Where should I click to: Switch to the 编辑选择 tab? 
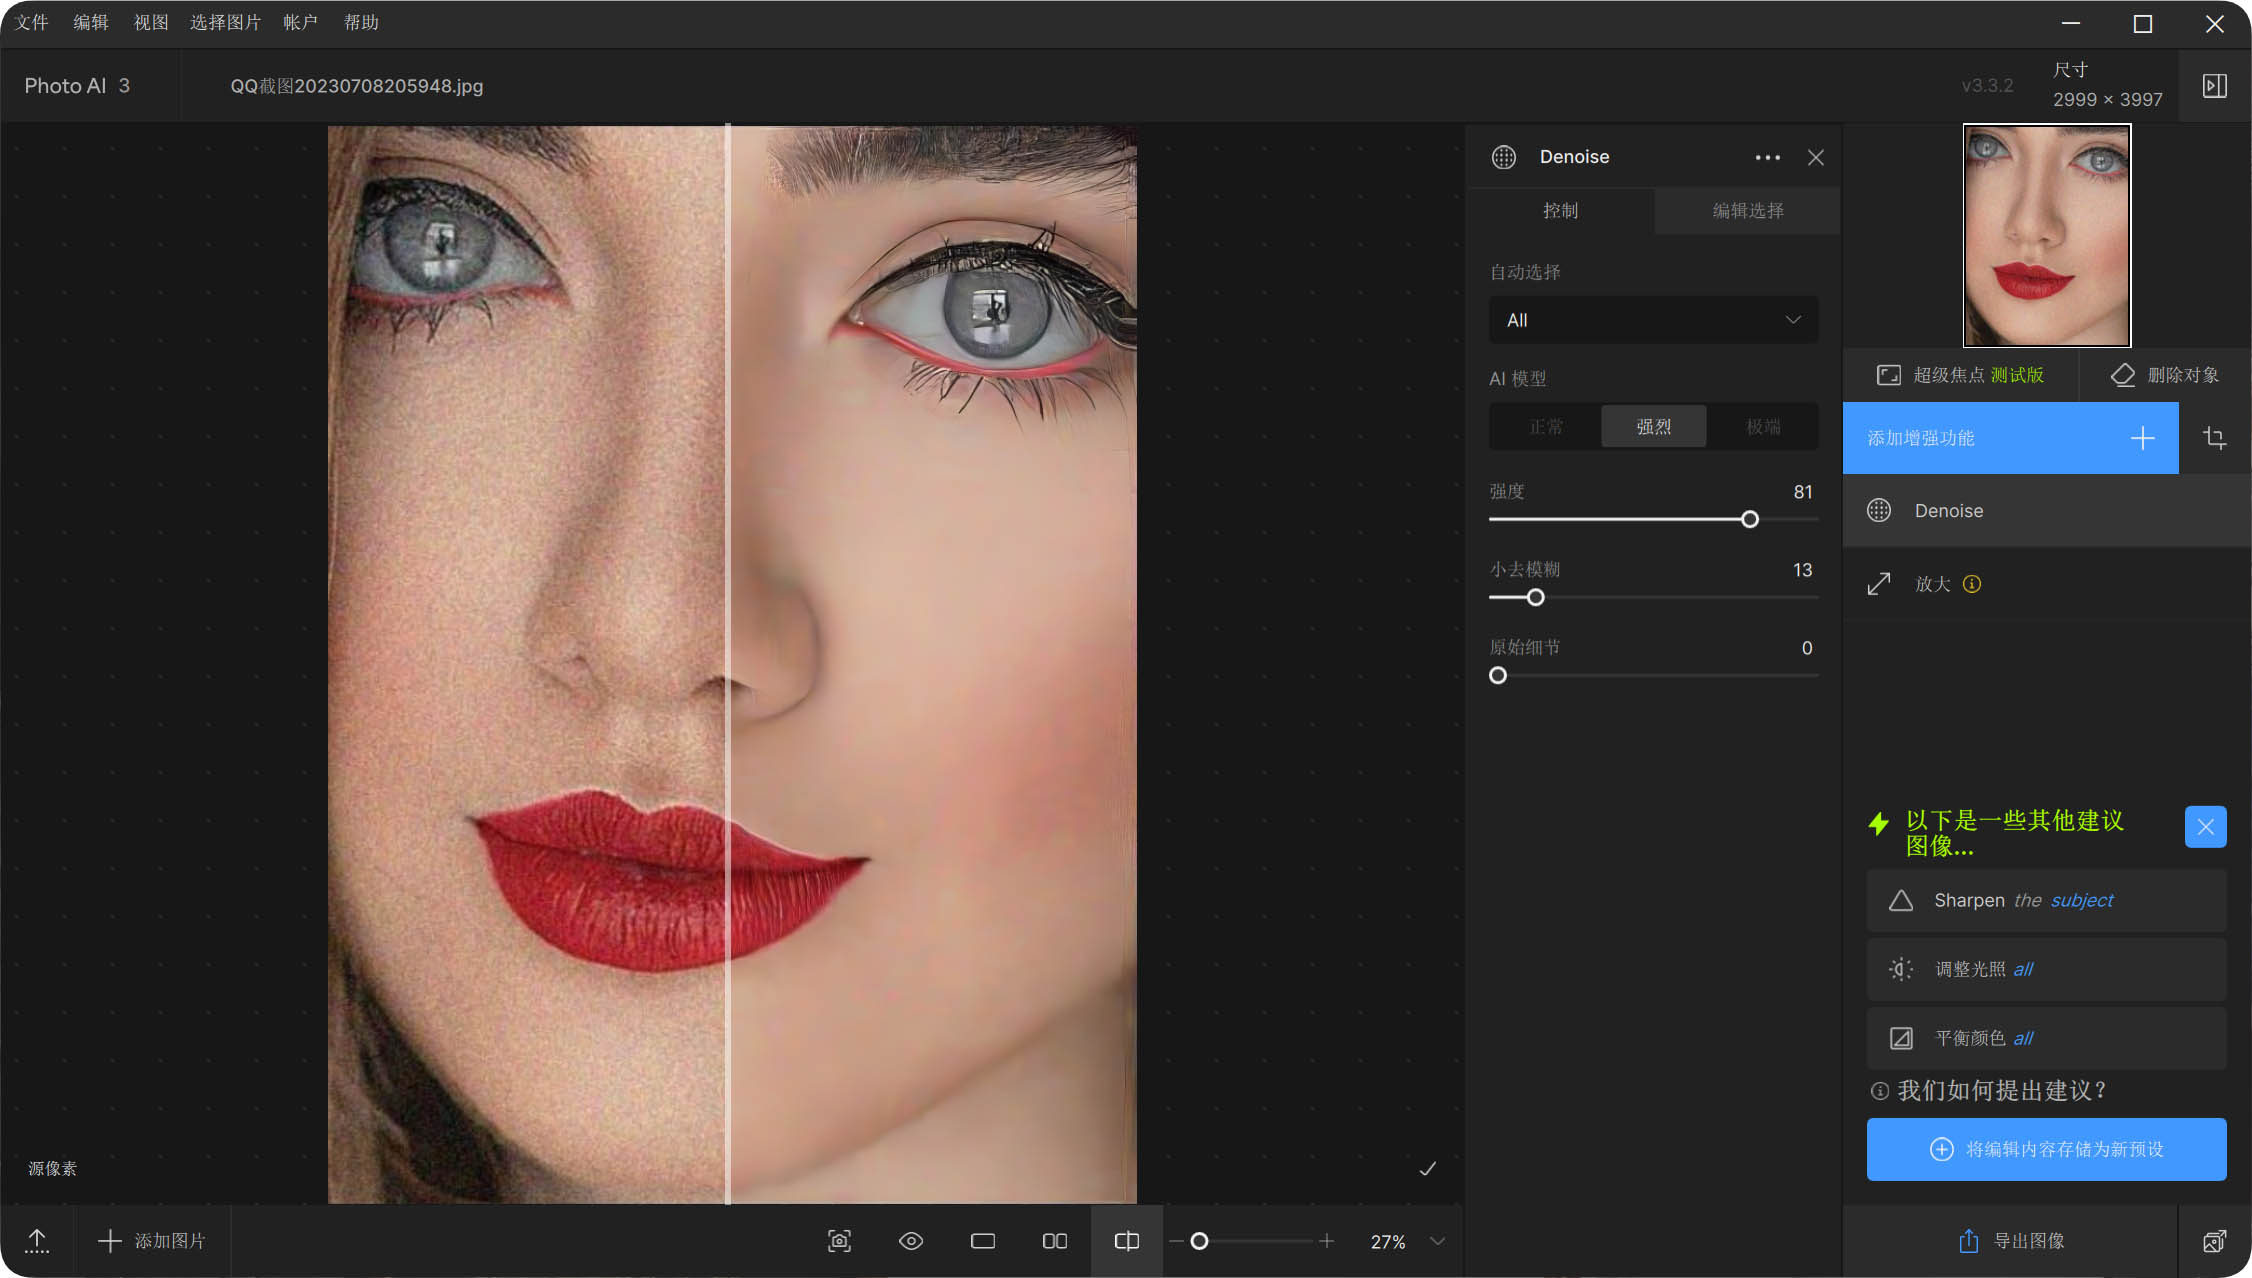[1747, 210]
